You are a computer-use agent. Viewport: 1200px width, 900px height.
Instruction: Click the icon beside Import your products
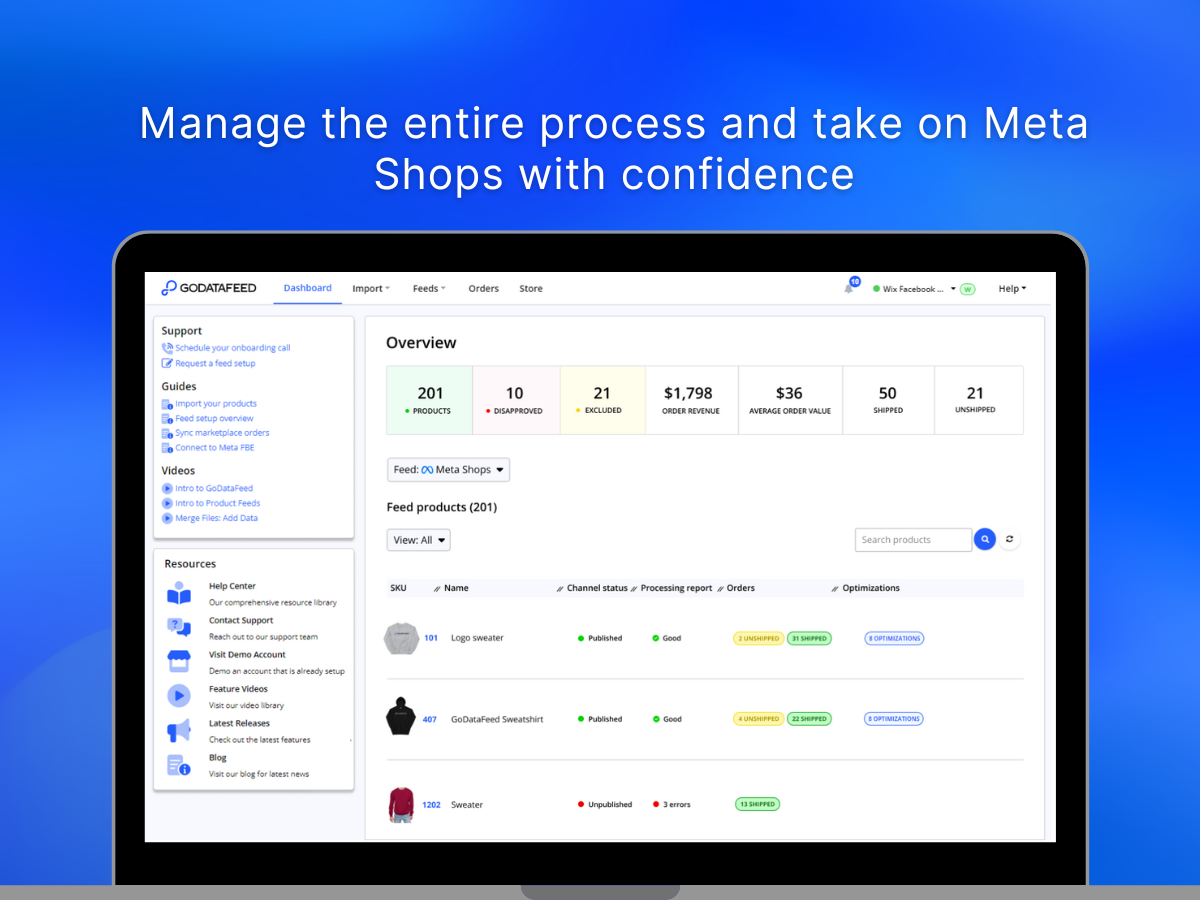click(167, 404)
